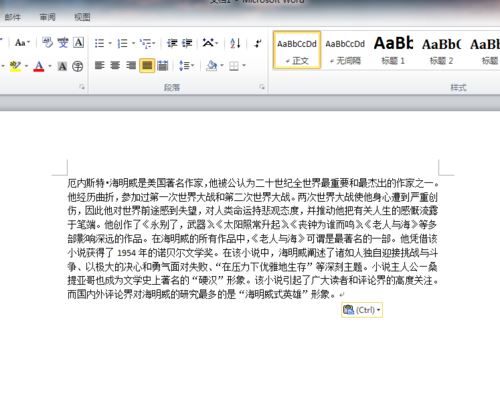500x398 pixels.
Task: Open the Phonetic Guide (变) tool
Action: coord(63,43)
